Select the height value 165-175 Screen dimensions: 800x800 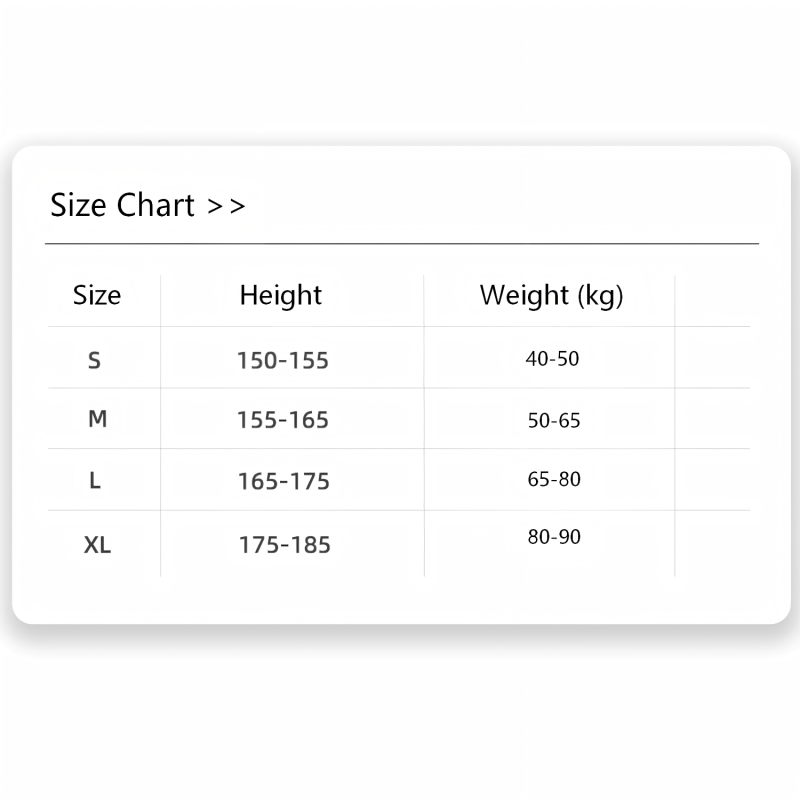coord(284,481)
